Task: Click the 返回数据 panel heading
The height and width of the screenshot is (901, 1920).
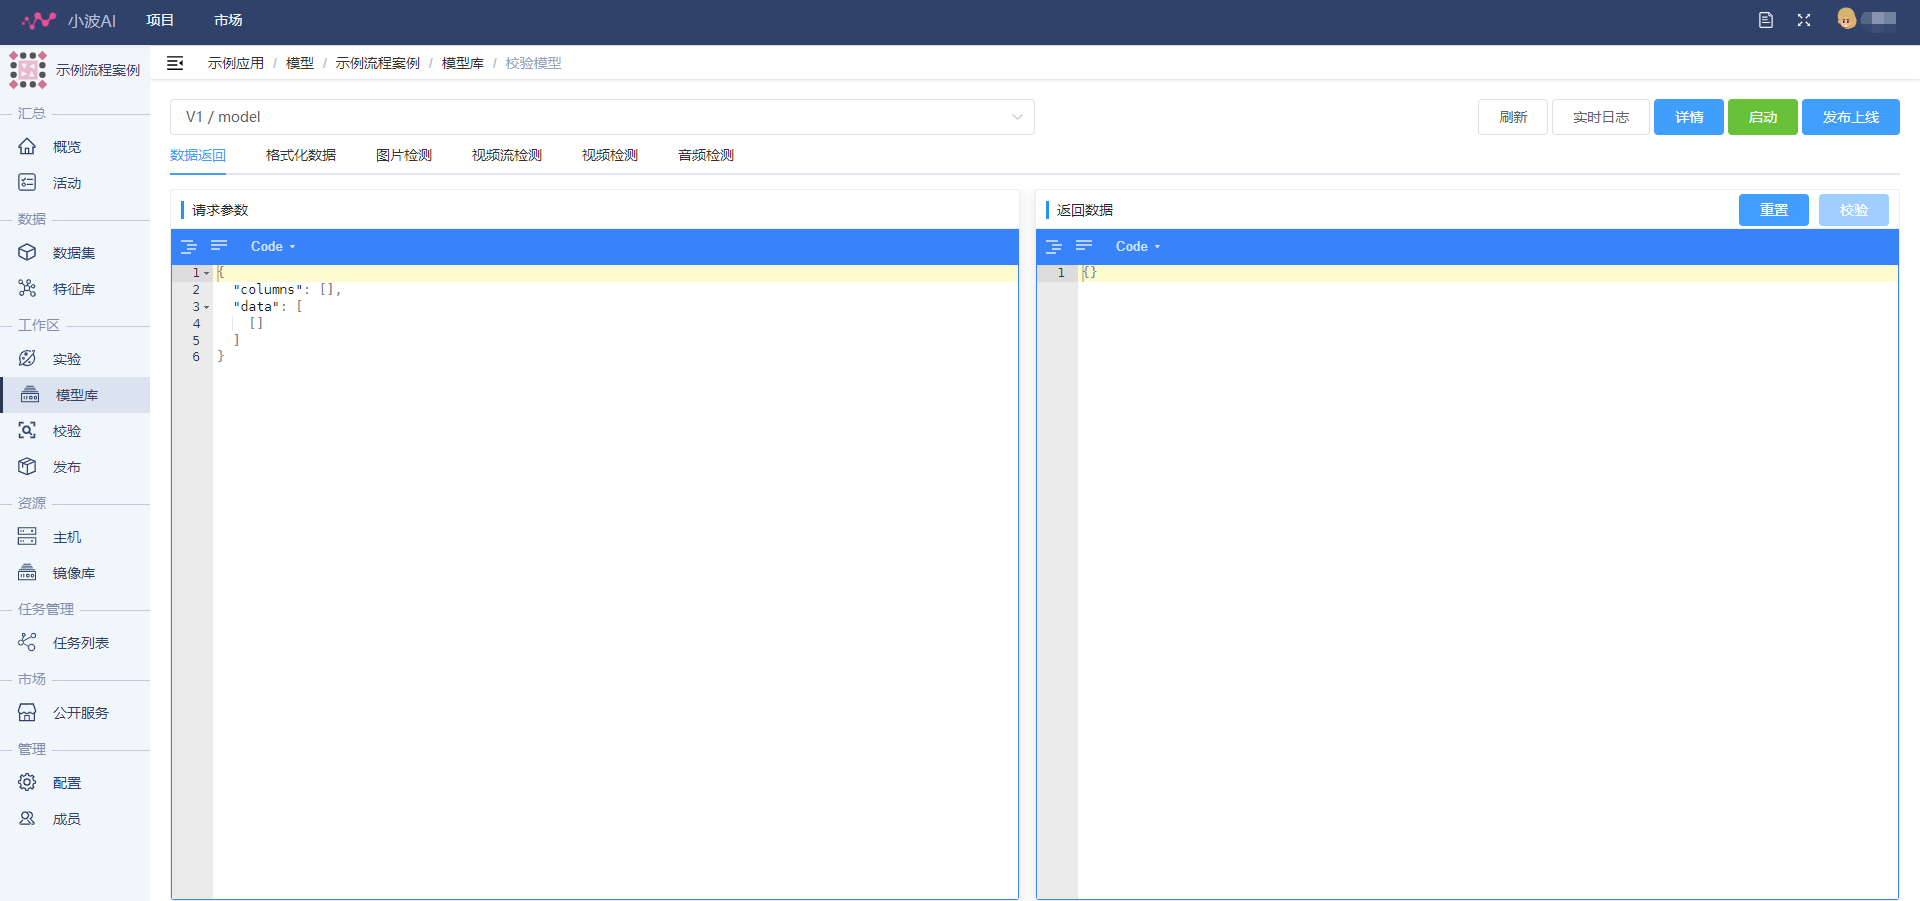Action: click(1085, 210)
